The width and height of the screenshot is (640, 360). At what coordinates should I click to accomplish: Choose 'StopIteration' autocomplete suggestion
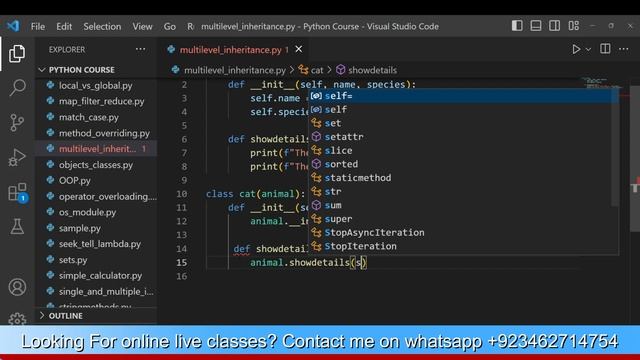pyautogui.click(x=463, y=246)
